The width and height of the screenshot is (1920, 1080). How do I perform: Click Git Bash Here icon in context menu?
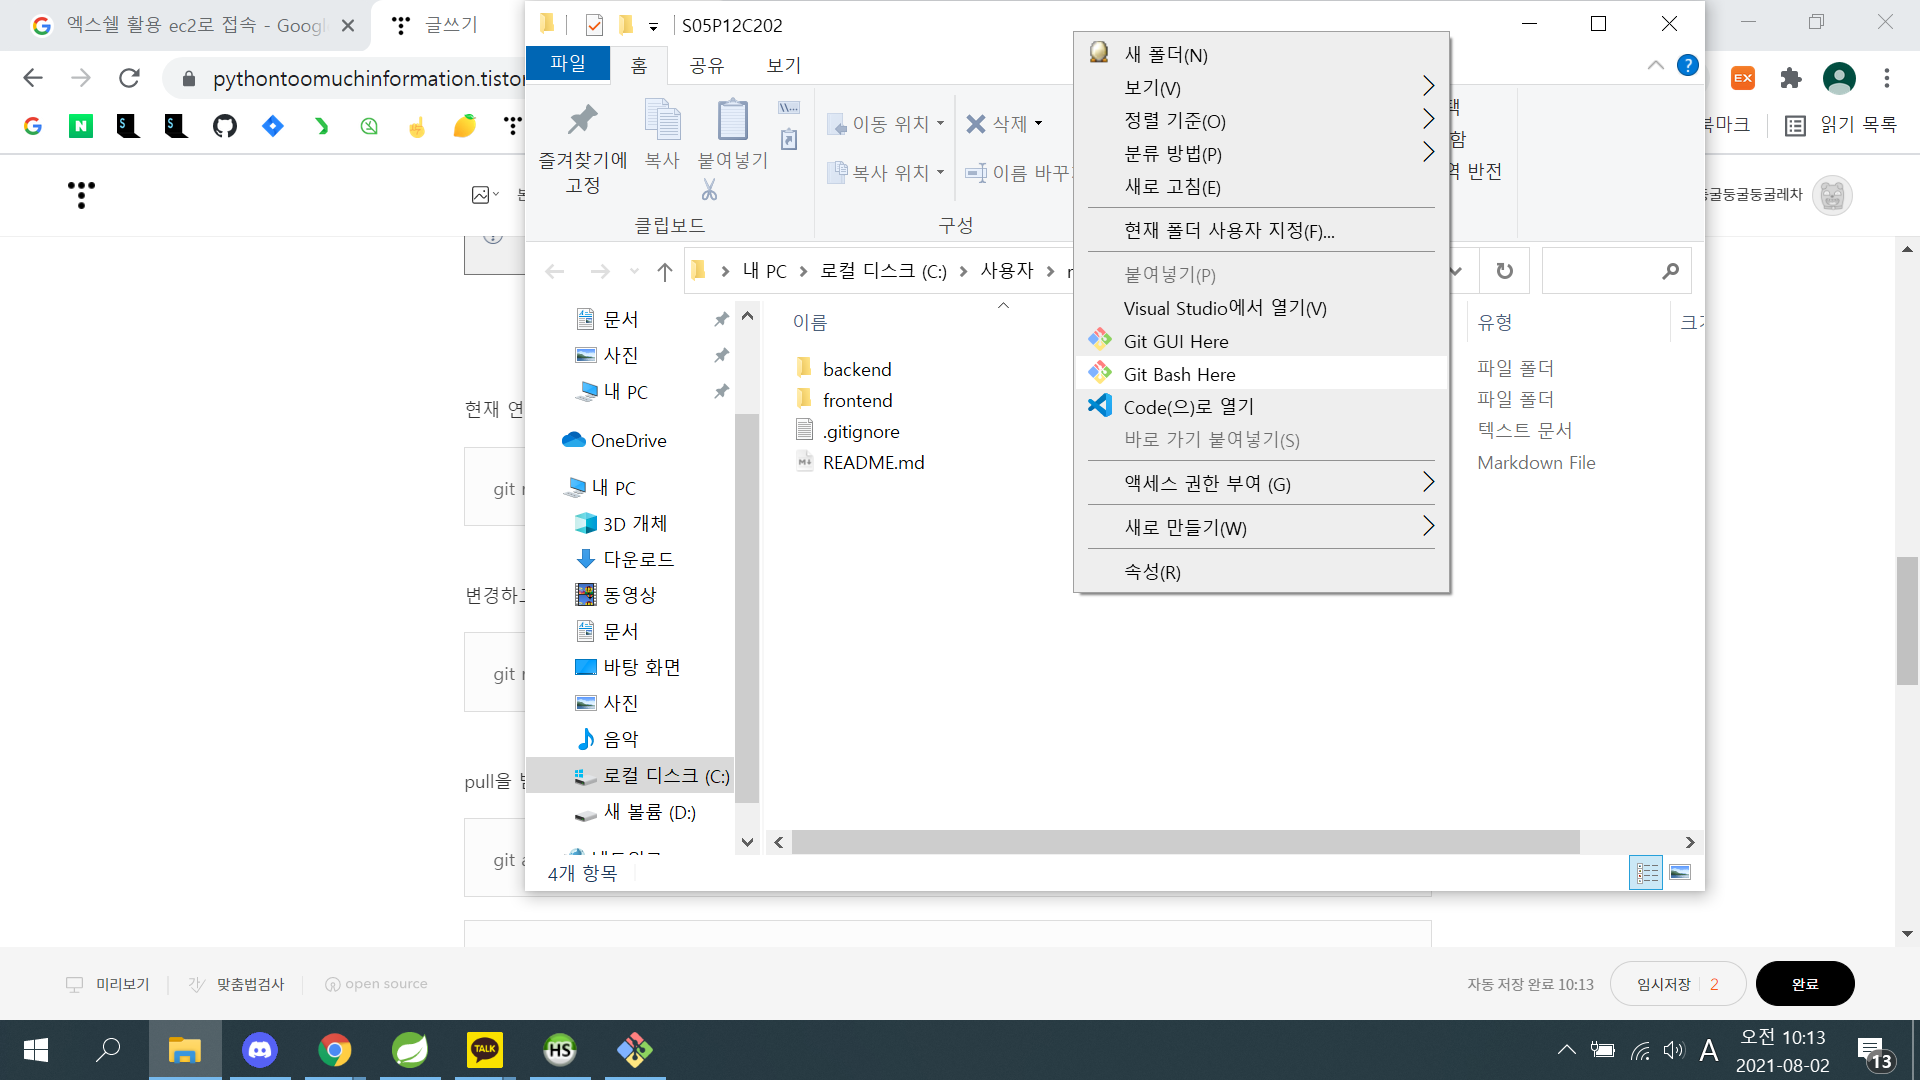click(x=1100, y=374)
